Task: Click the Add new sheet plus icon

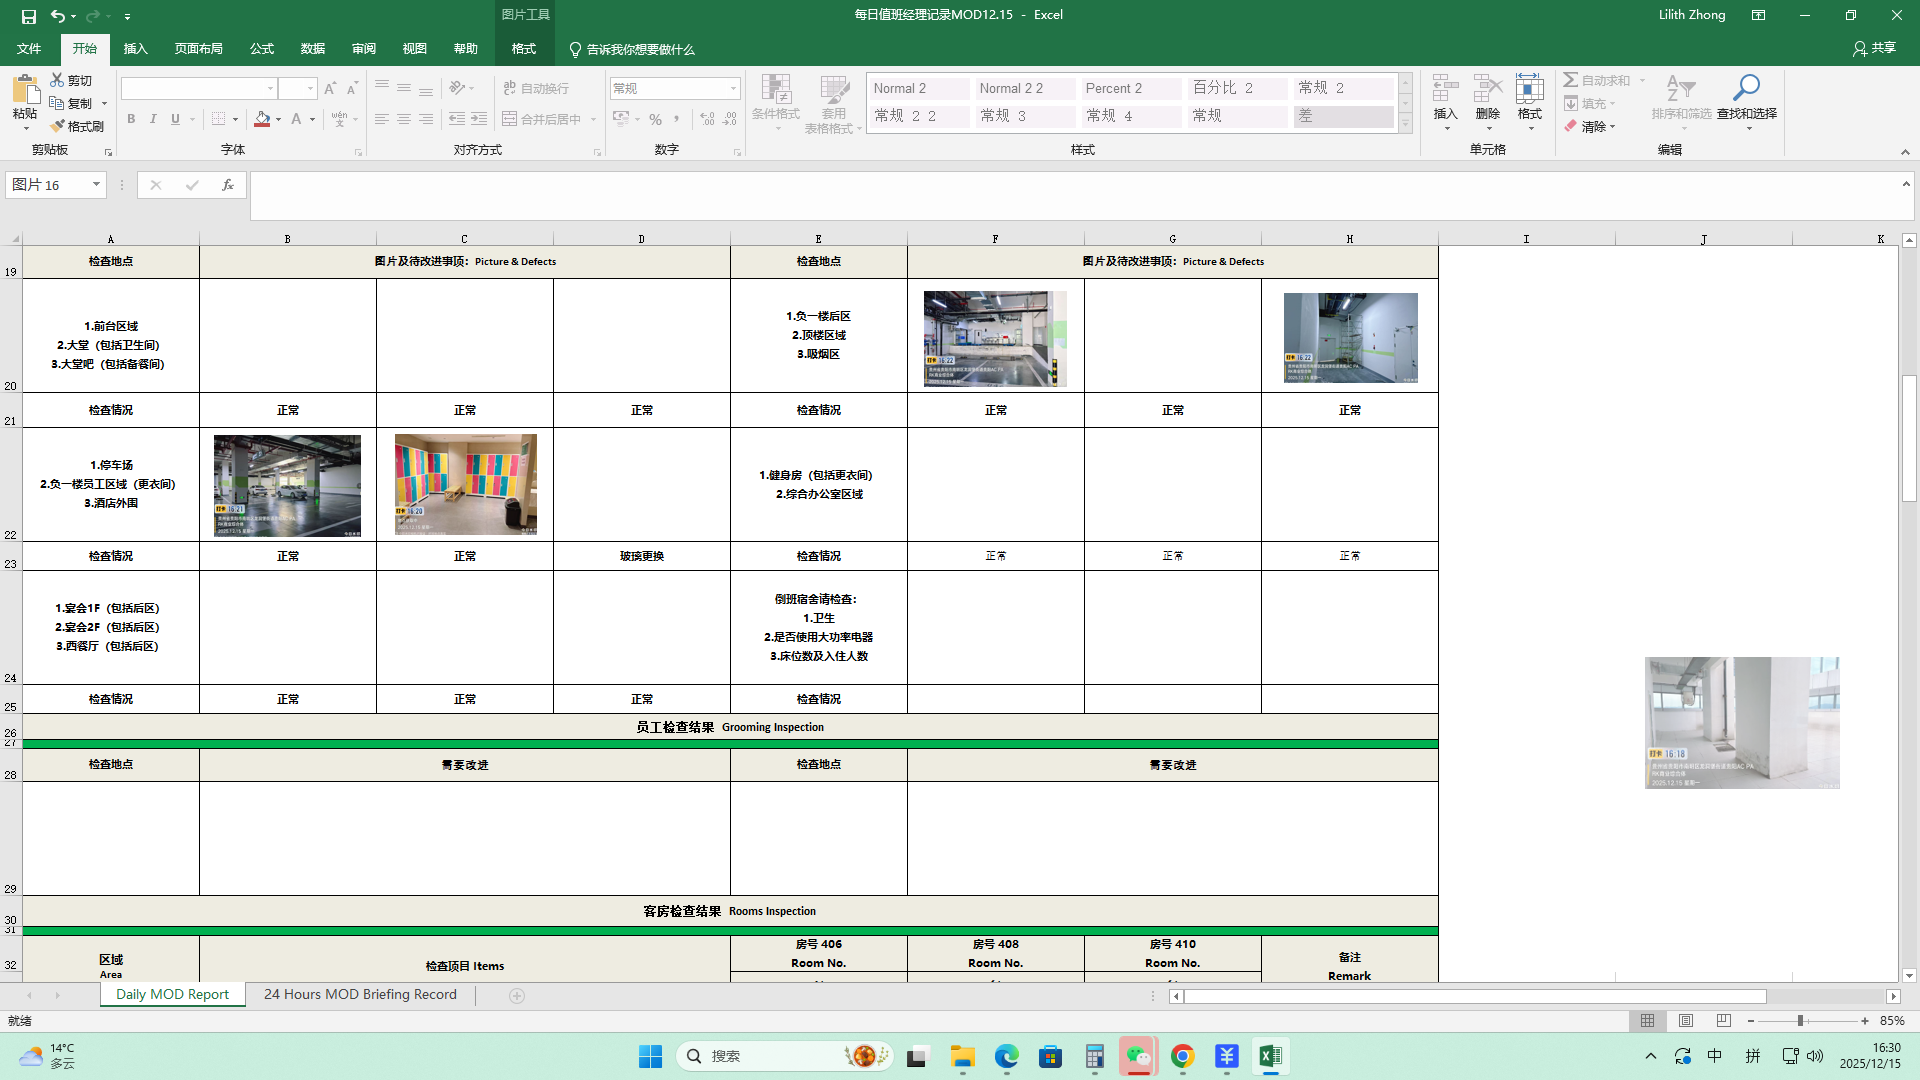Action: (x=517, y=995)
